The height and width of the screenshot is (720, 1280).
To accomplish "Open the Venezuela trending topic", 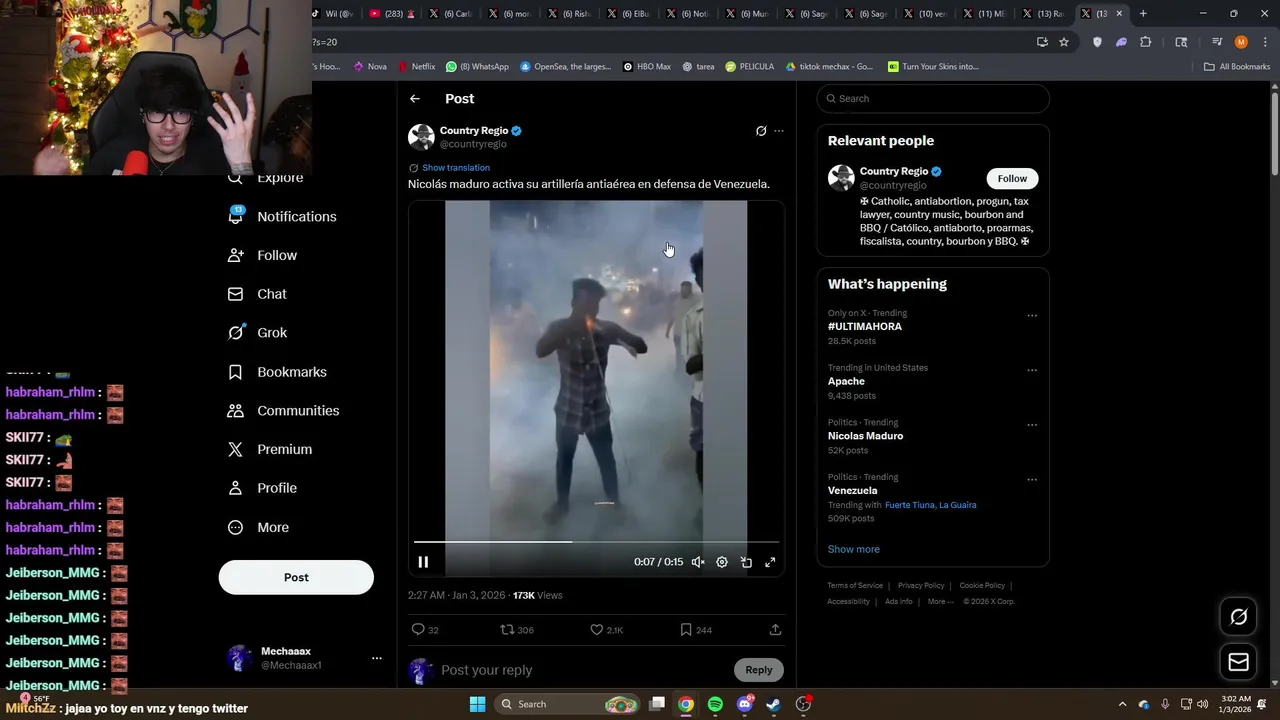I will pyautogui.click(x=853, y=490).
